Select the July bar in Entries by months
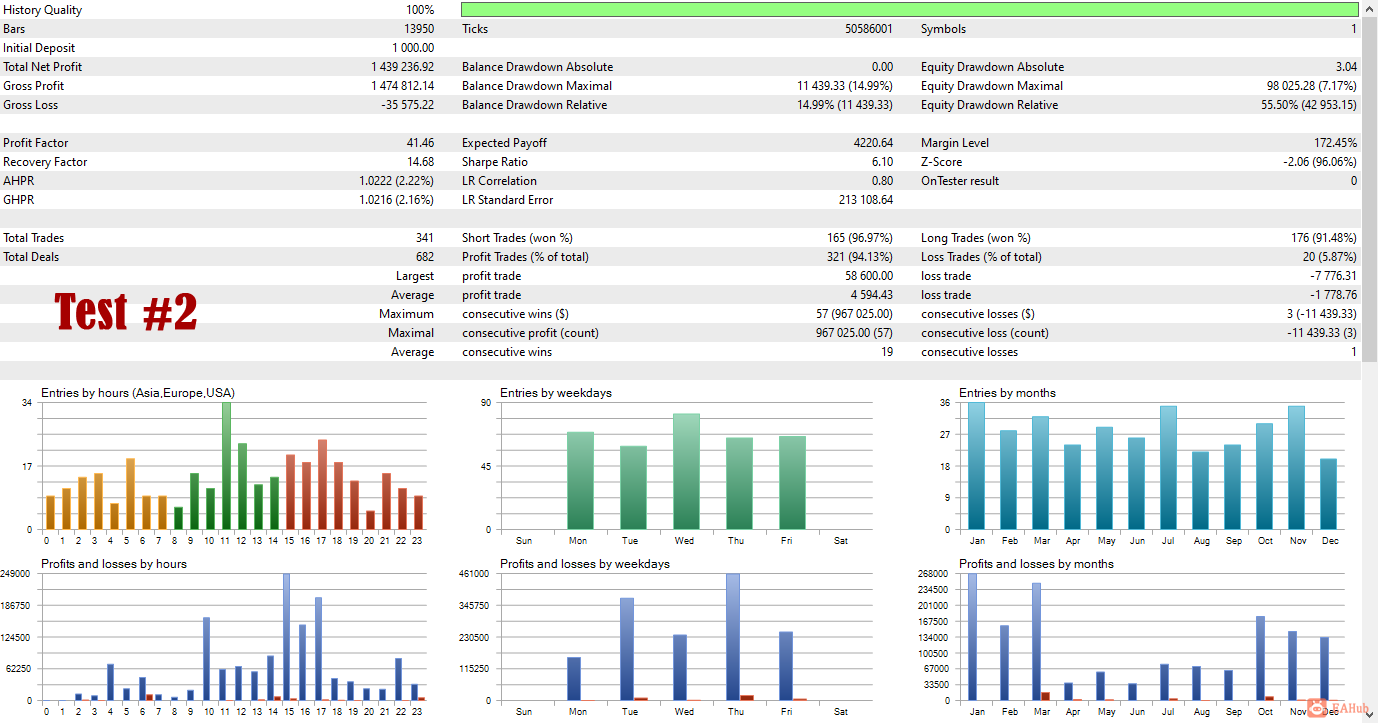This screenshot has height=723, width=1378. point(1168,468)
